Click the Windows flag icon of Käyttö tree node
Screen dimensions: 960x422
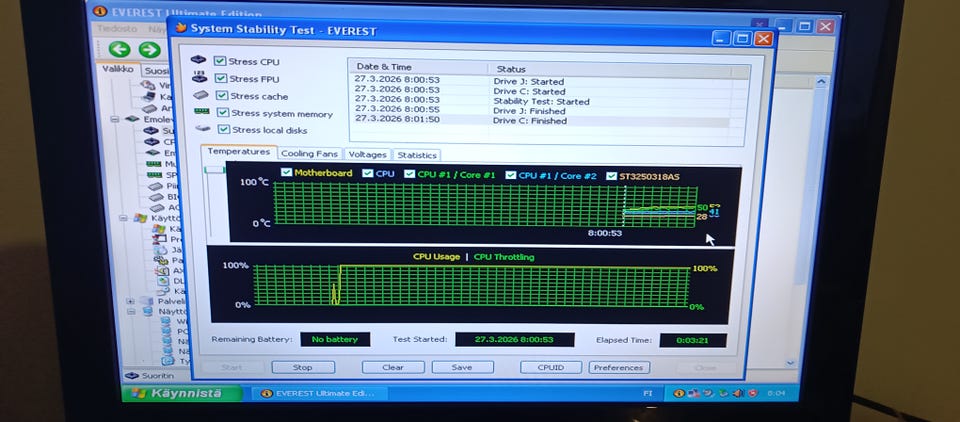[x=140, y=218]
